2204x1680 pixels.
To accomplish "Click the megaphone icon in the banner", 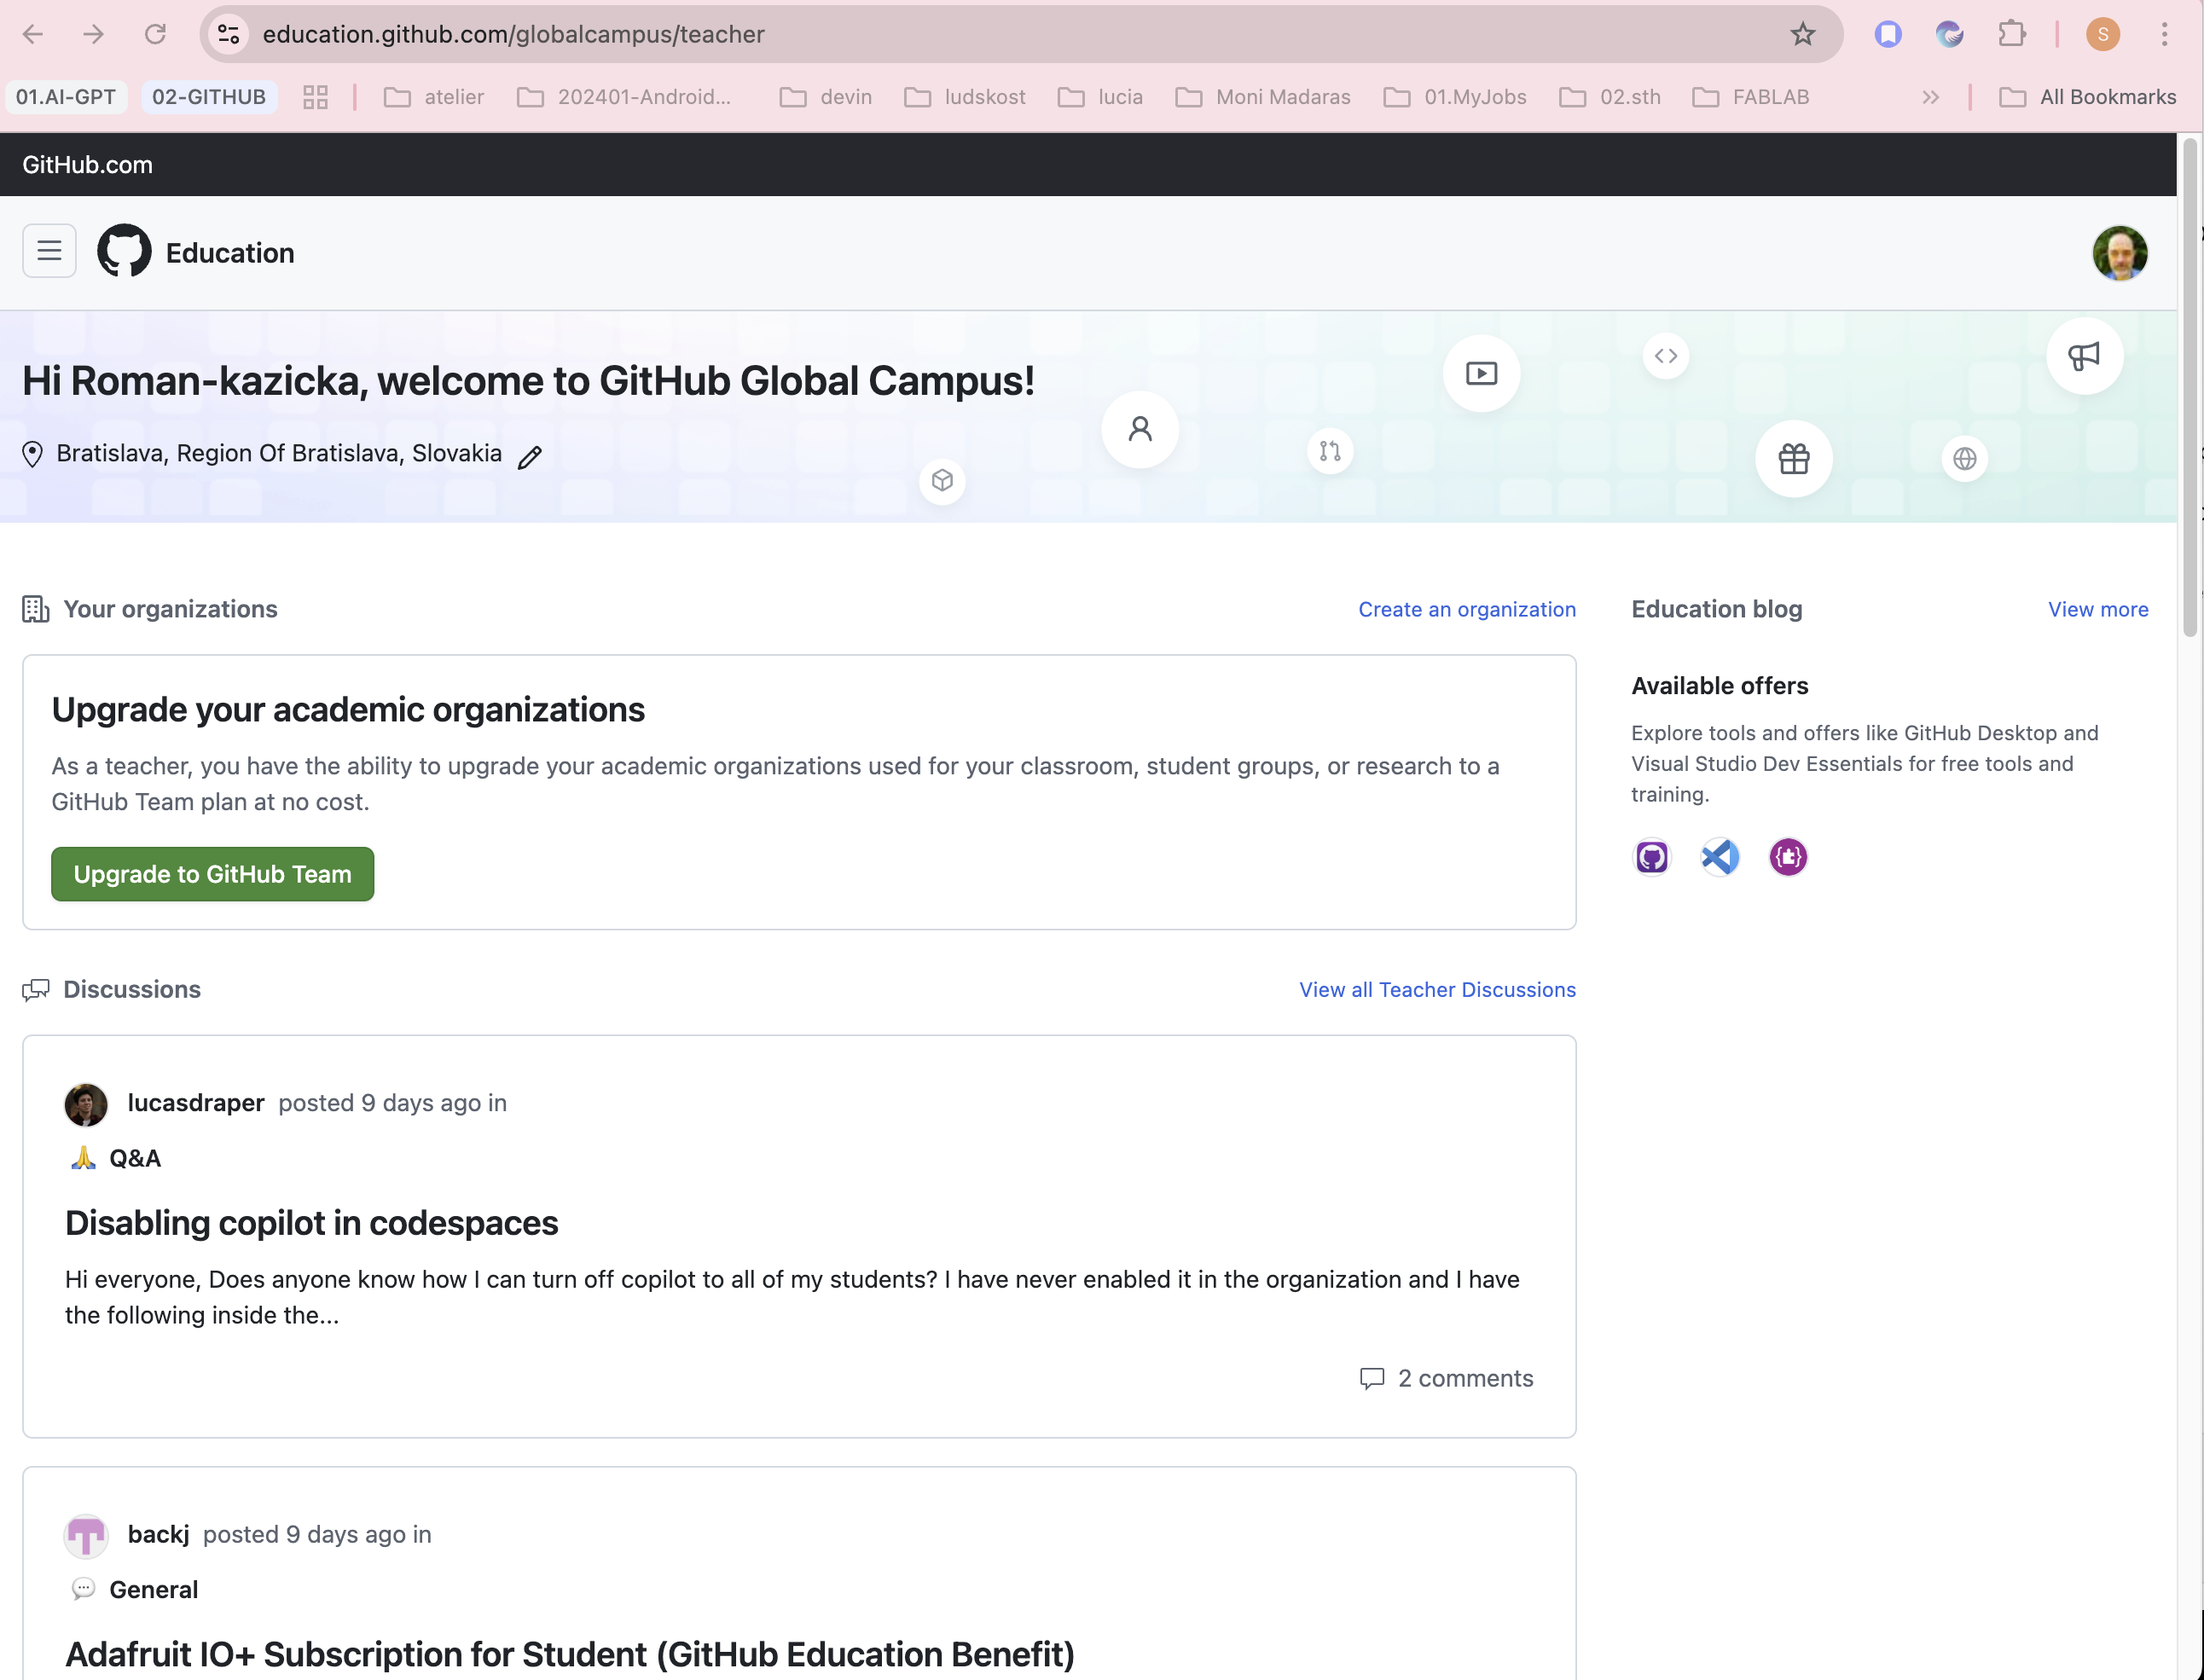I will pyautogui.click(x=2085, y=356).
